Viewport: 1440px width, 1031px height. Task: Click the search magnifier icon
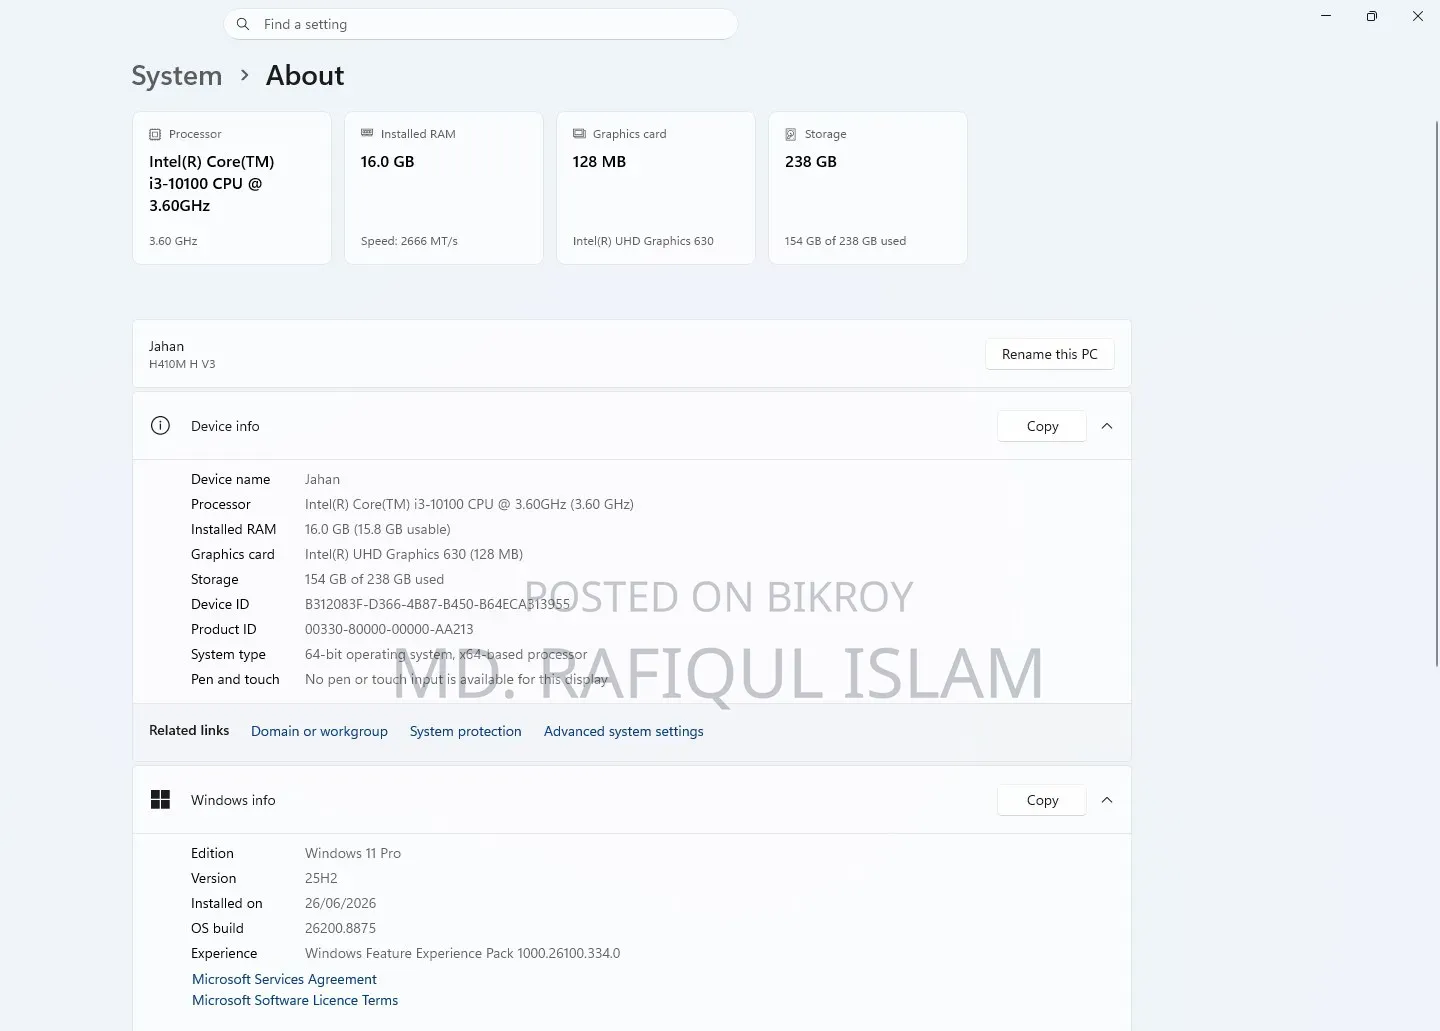pos(243,24)
